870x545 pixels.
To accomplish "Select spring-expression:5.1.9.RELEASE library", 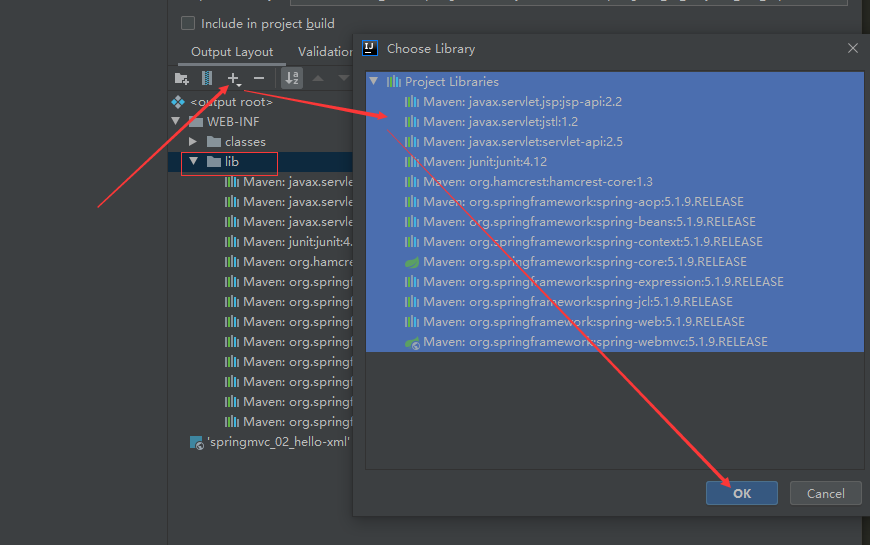I will pos(603,281).
